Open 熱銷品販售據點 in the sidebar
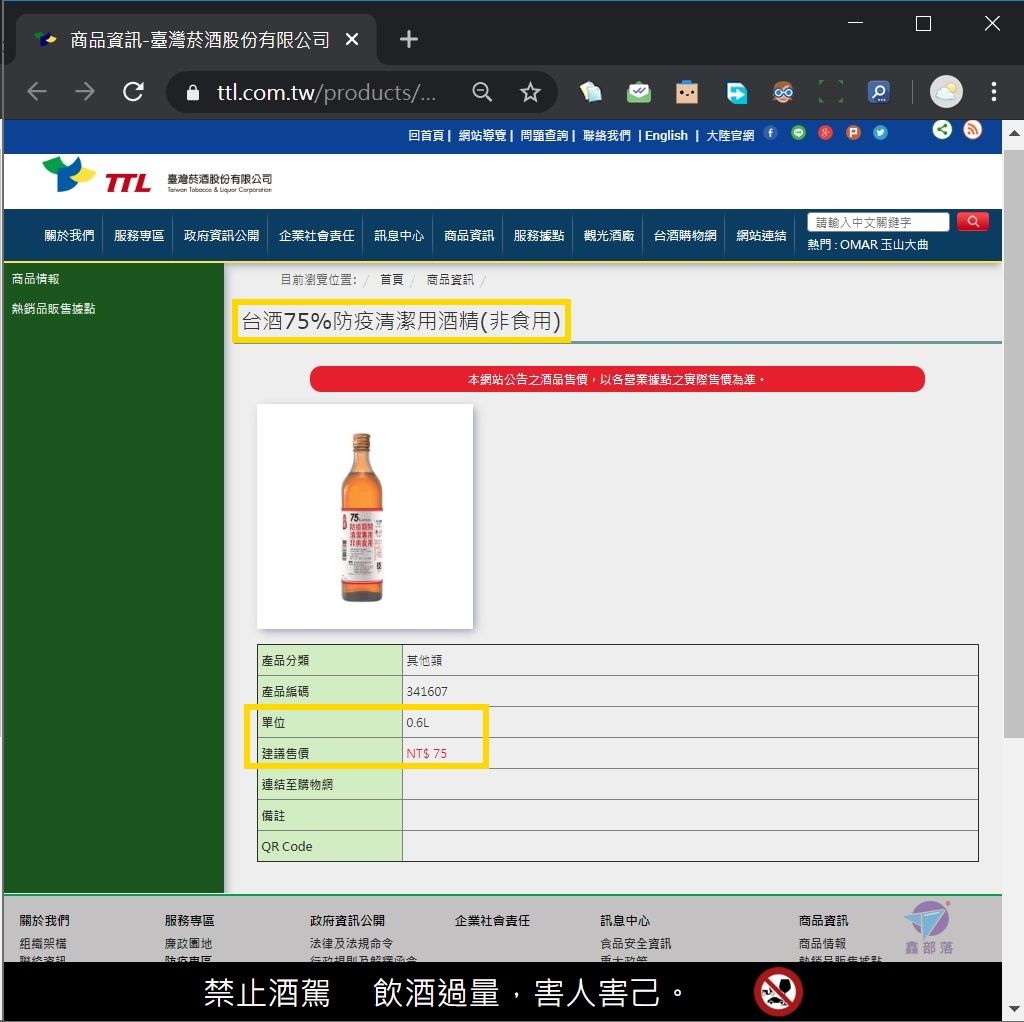 click(54, 308)
